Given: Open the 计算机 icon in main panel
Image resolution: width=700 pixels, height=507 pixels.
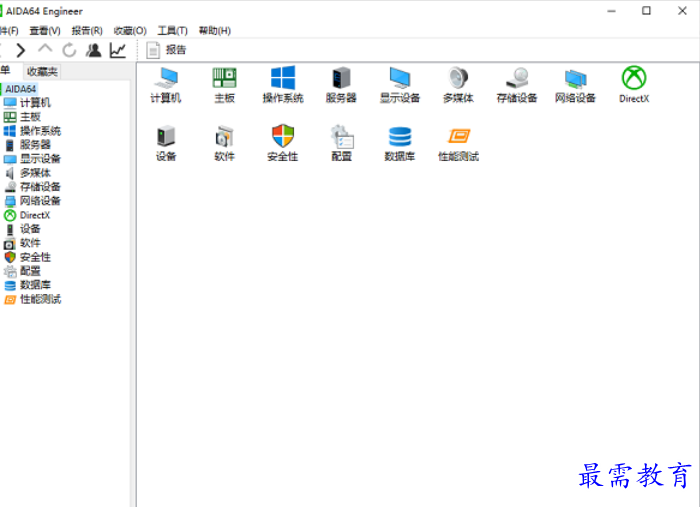Looking at the screenshot, I should click(166, 85).
